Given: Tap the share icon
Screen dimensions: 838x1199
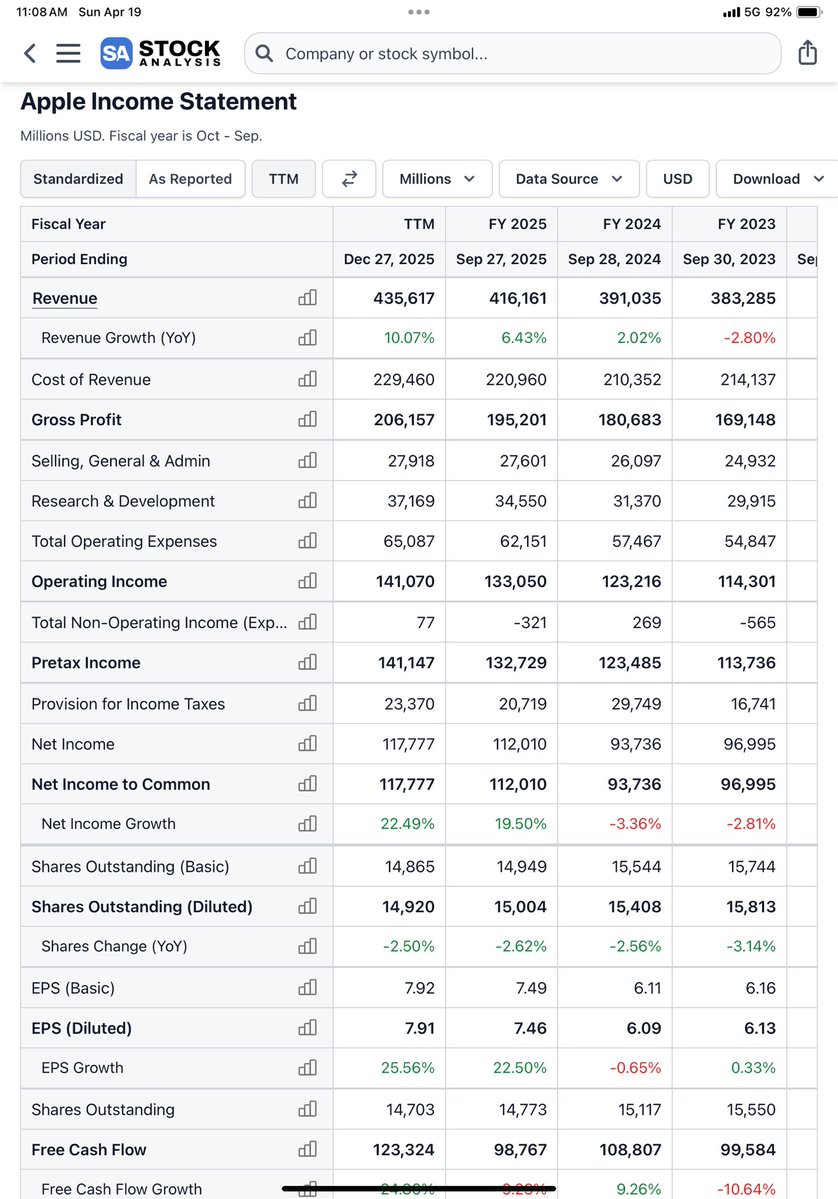Looking at the screenshot, I should (807, 53).
